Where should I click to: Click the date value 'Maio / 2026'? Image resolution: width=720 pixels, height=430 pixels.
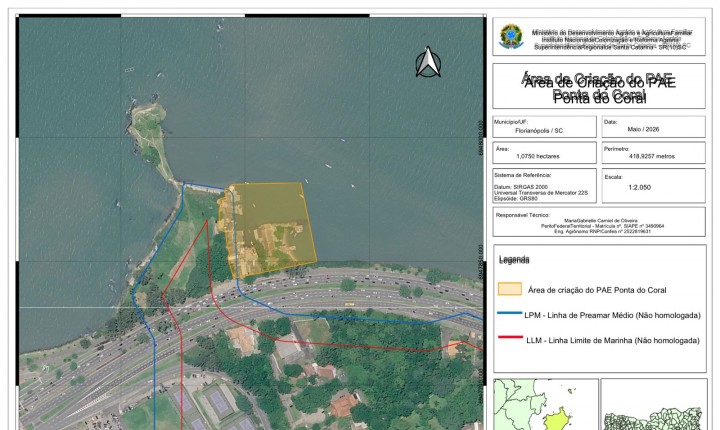[x=643, y=129]
